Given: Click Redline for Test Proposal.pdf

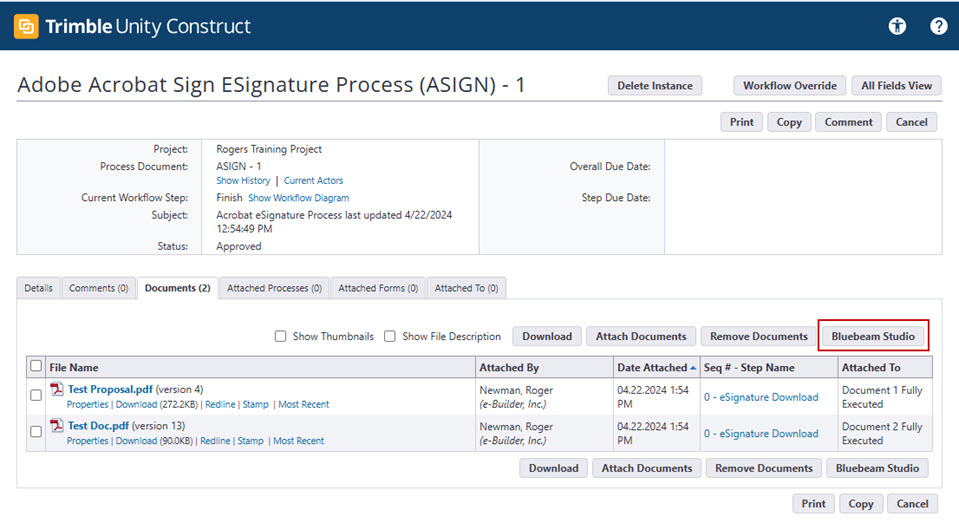Looking at the screenshot, I should [220, 405].
